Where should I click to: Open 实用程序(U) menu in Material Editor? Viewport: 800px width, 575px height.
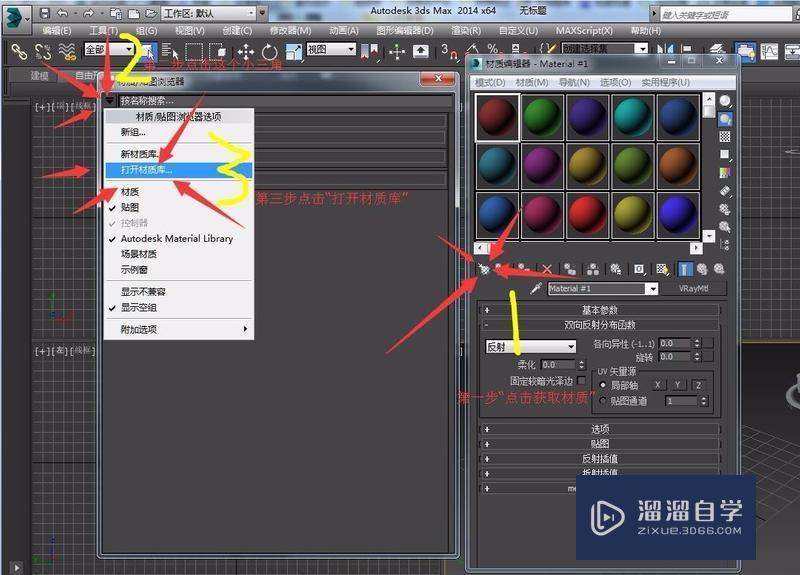coord(665,82)
